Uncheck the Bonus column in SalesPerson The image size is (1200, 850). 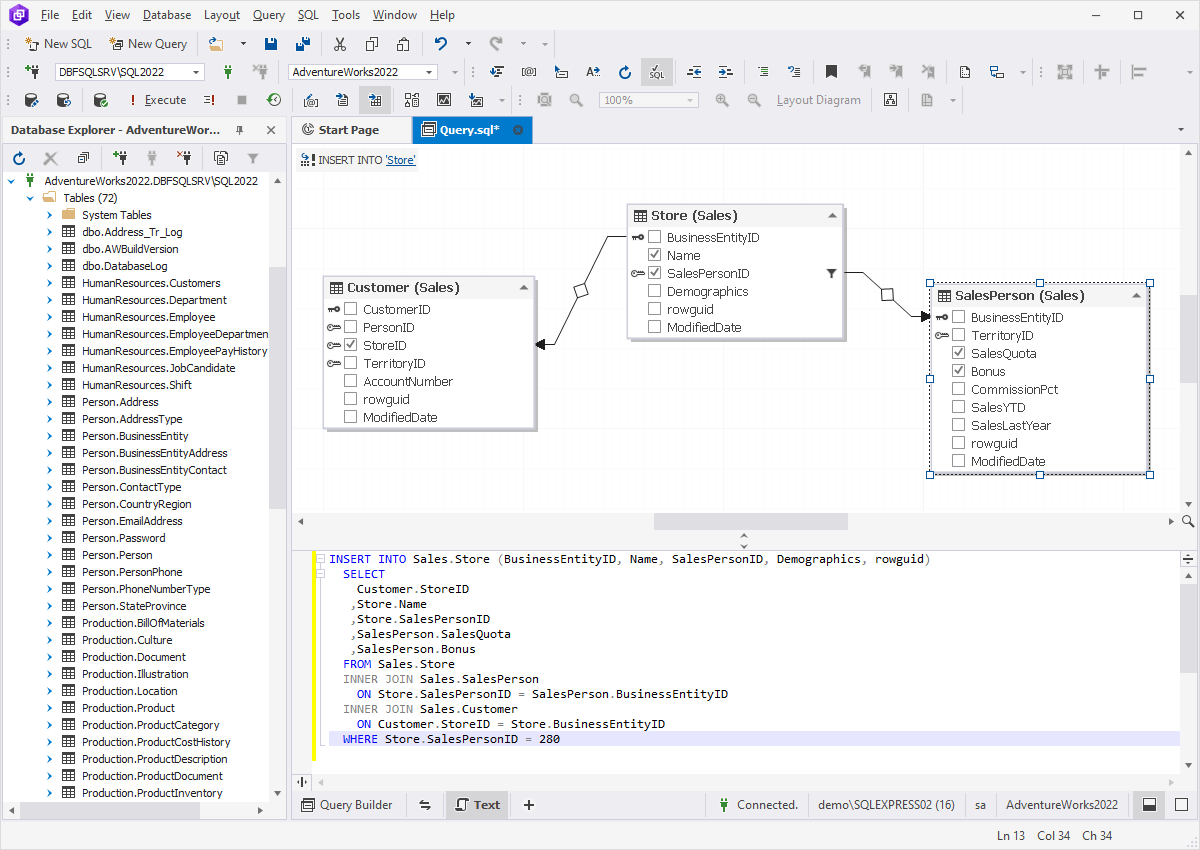pyautogui.click(x=958, y=372)
